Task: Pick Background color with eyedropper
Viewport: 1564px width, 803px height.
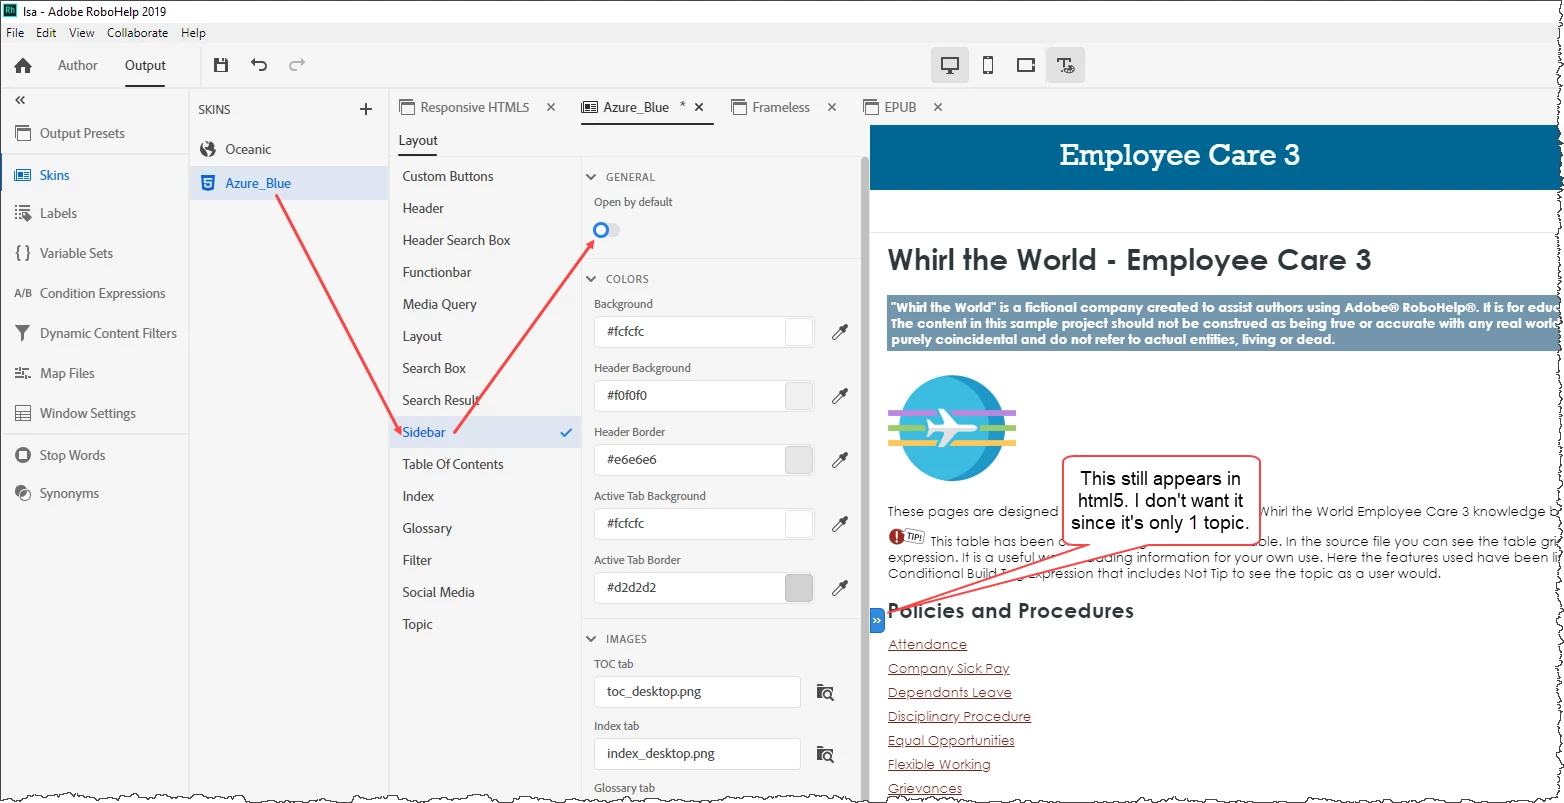Action: point(840,332)
